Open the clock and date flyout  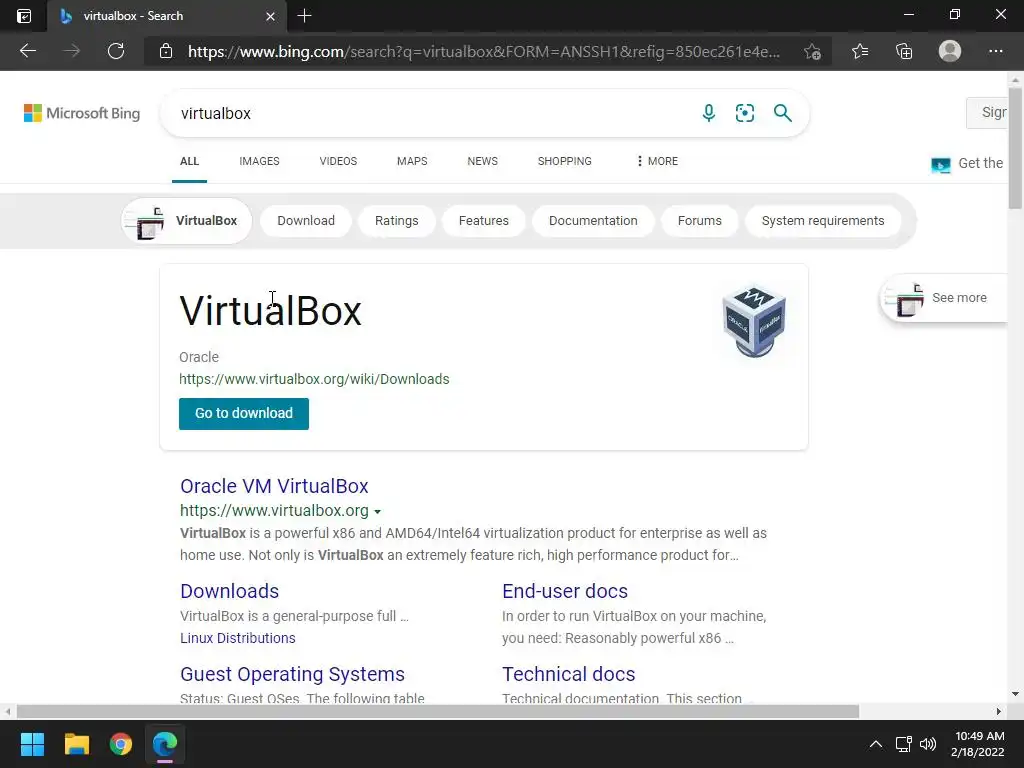(978, 744)
